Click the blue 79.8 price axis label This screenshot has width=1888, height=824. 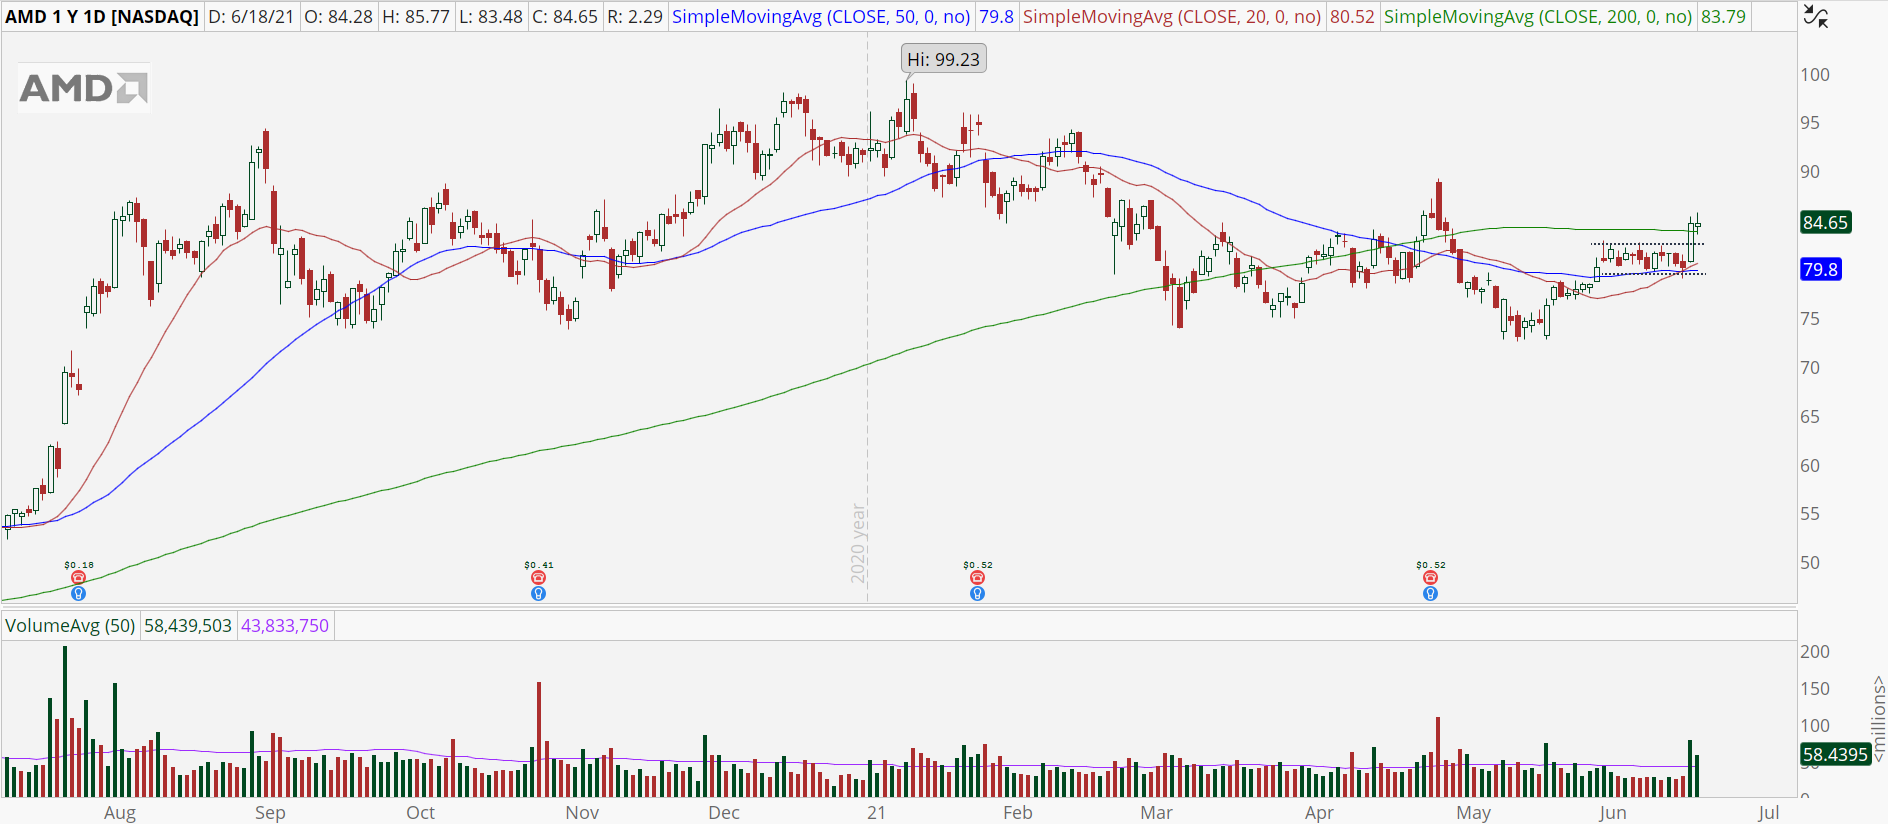1820,269
